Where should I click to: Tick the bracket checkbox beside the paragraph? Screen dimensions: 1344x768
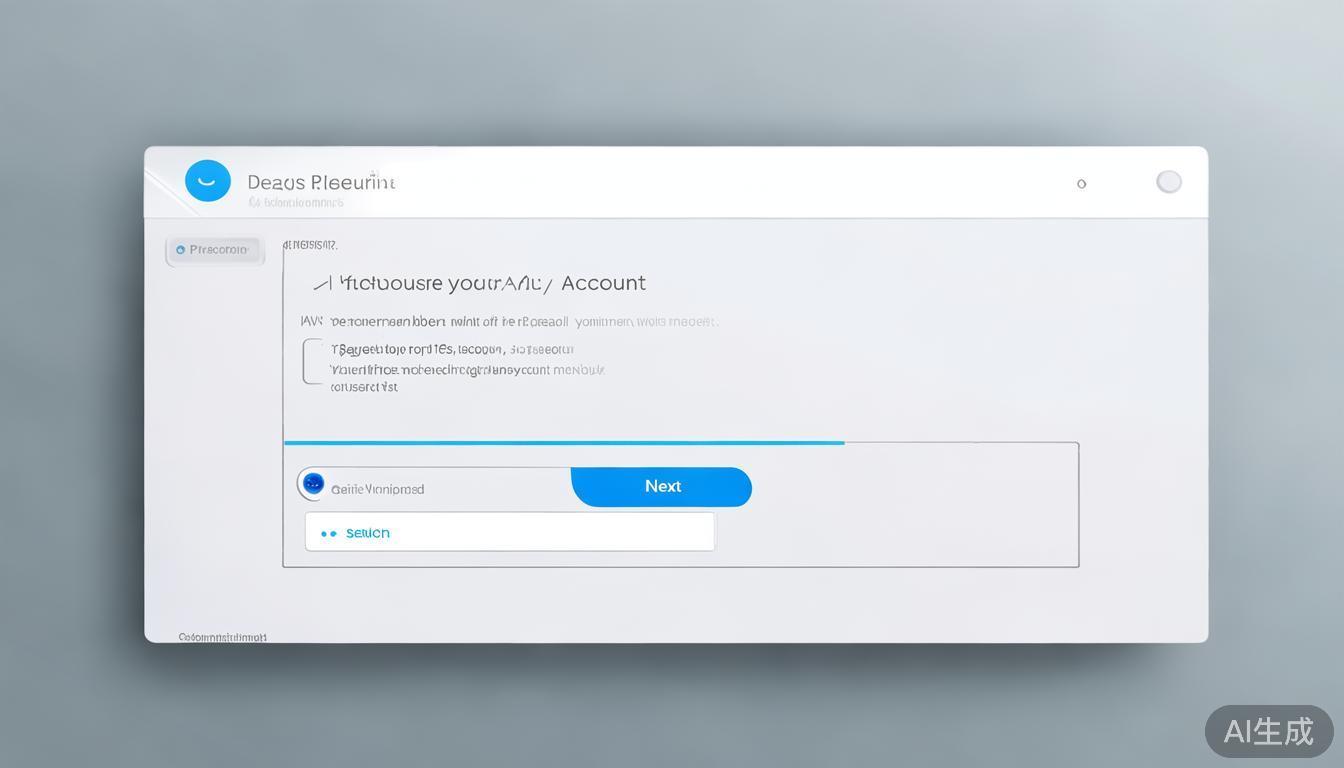point(312,362)
